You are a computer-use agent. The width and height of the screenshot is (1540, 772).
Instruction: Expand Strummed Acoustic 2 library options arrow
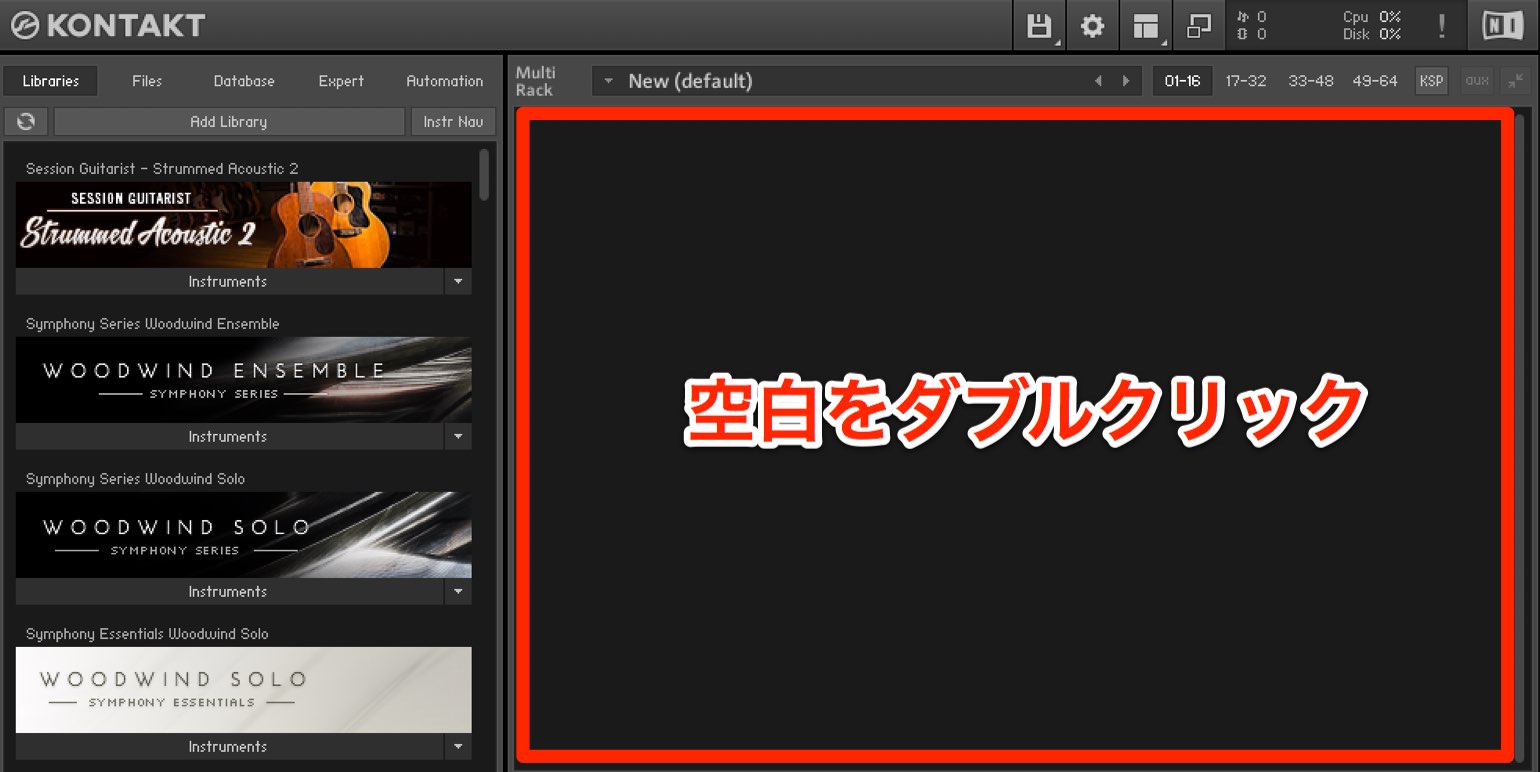click(x=458, y=281)
